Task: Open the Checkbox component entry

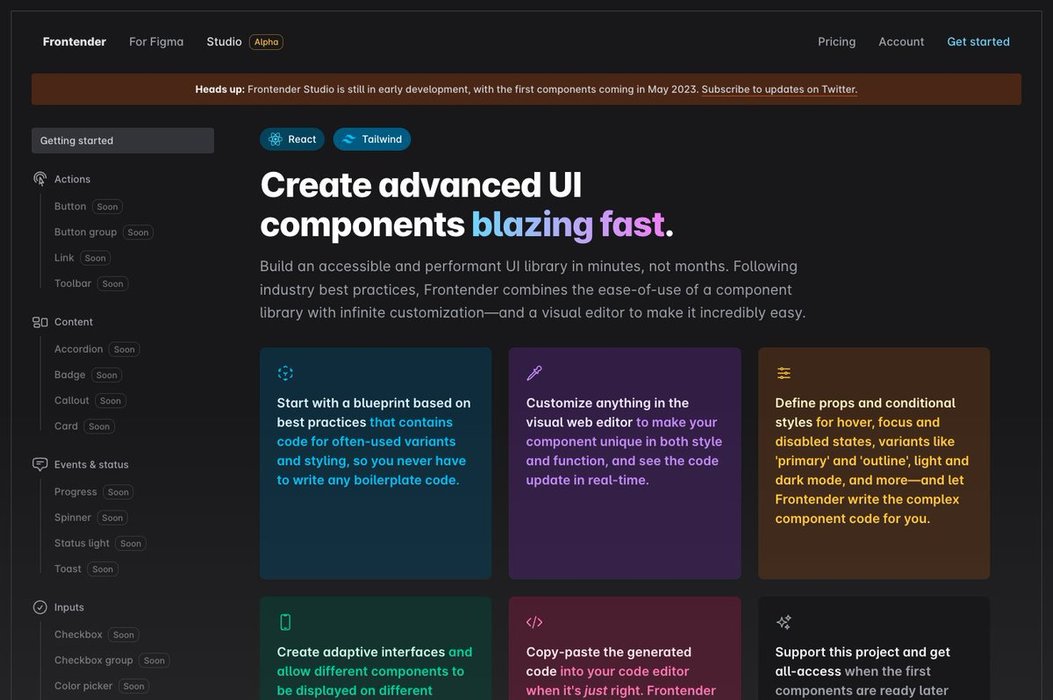Action: 79,634
